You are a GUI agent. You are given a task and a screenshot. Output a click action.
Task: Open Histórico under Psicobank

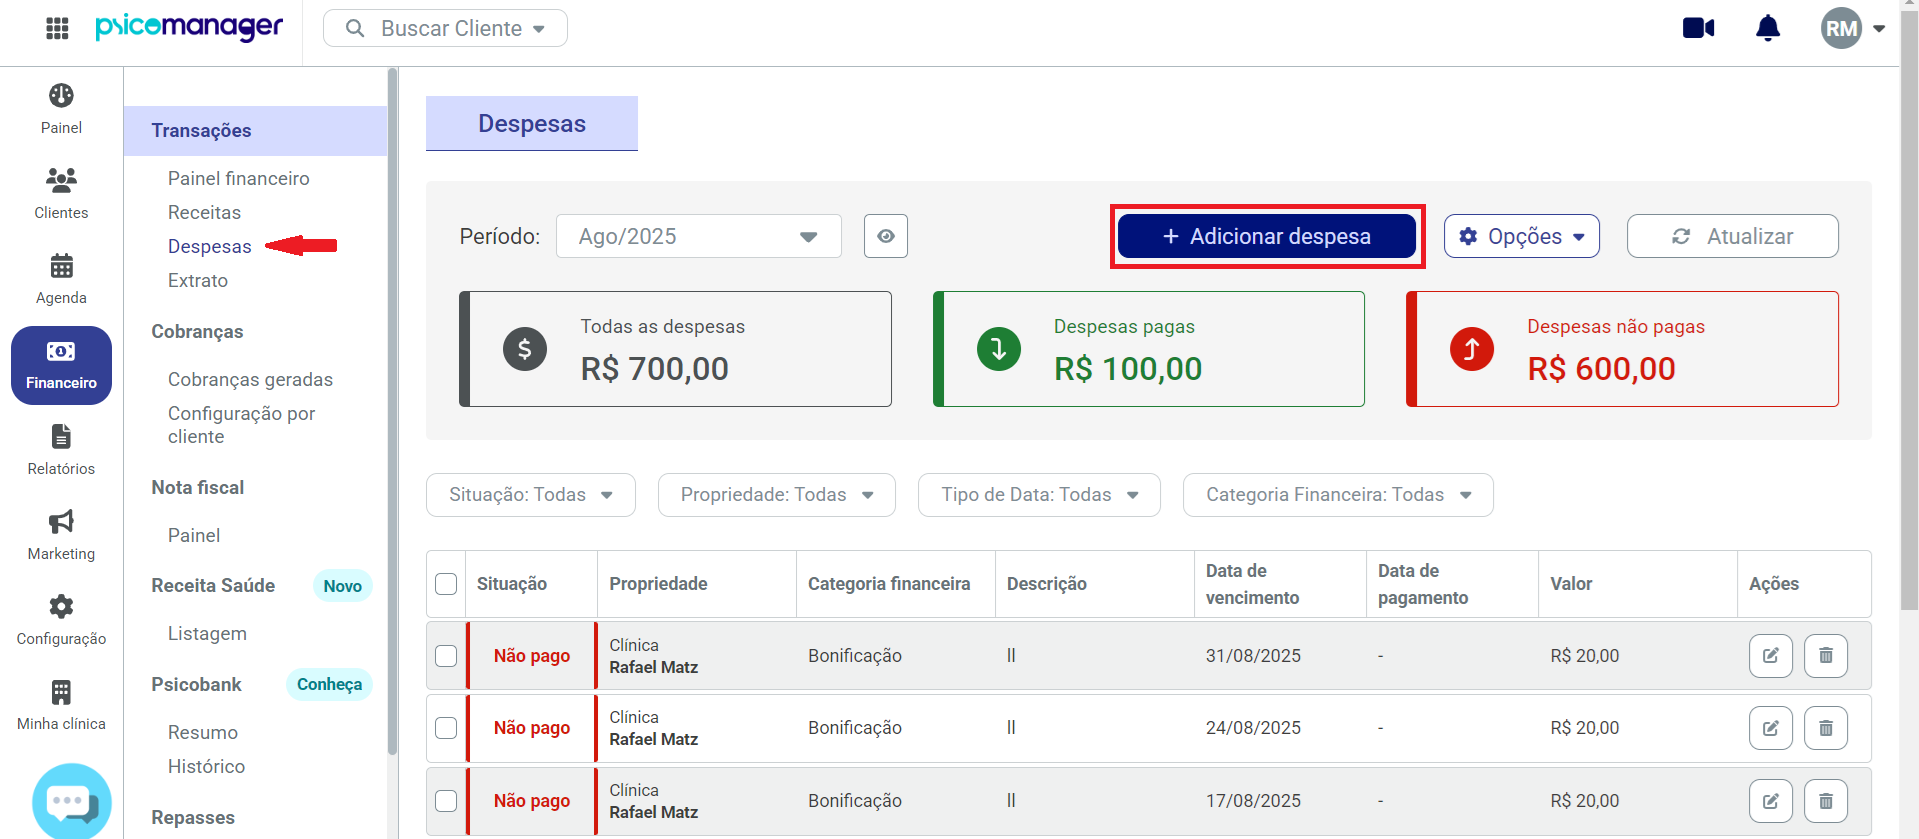click(x=206, y=766)
